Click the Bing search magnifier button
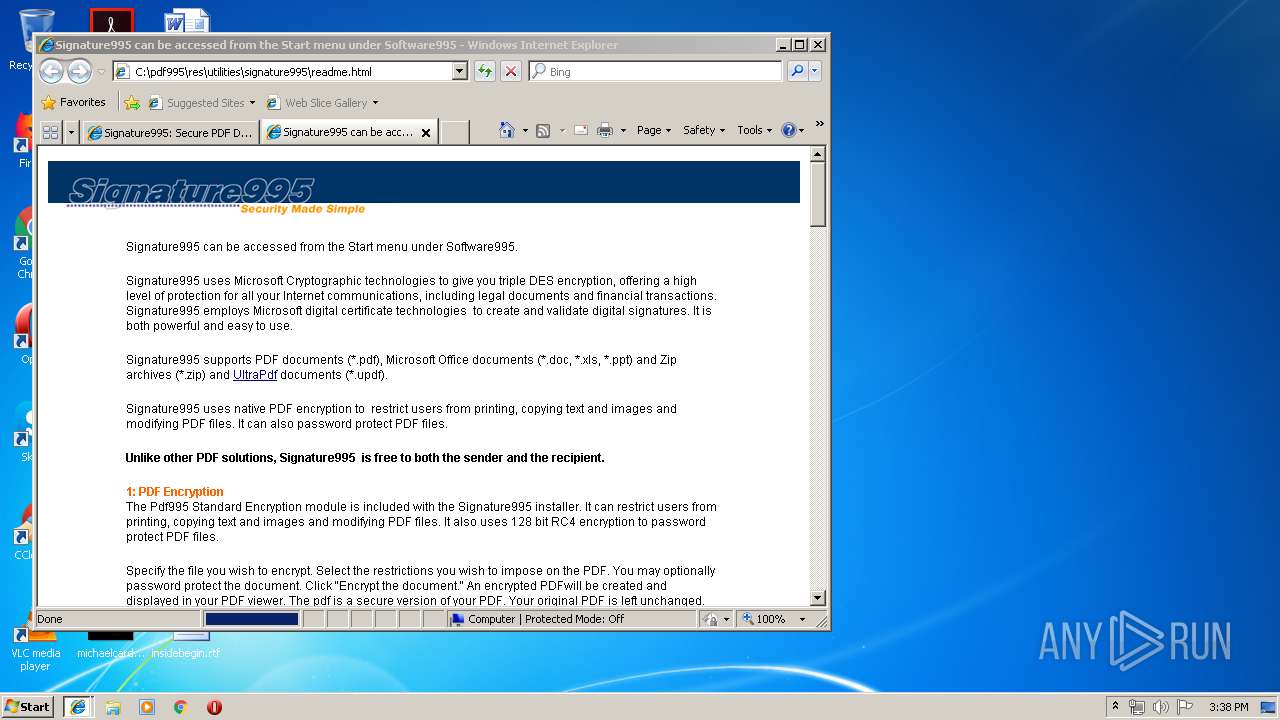This screenshot has height=720, width=1280. (797, 71)
